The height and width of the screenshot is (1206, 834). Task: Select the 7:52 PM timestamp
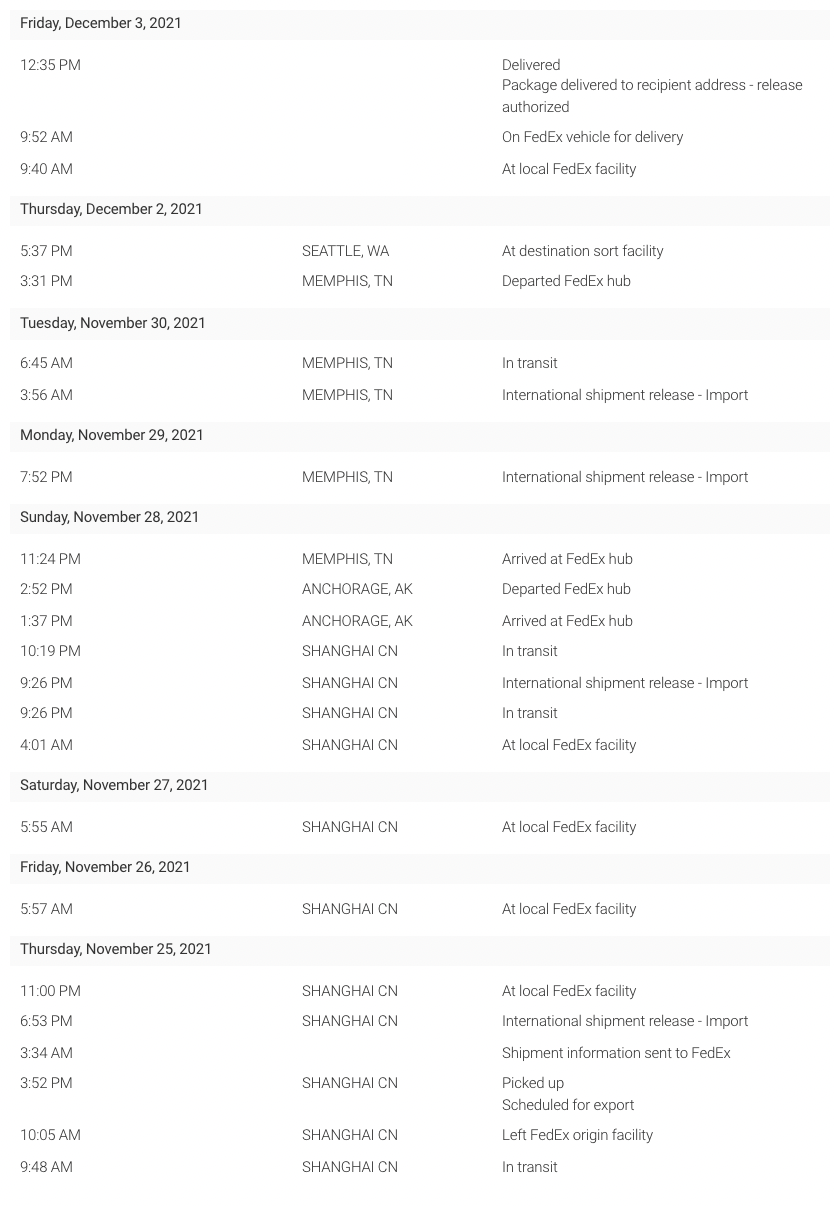tap(46, 477)
